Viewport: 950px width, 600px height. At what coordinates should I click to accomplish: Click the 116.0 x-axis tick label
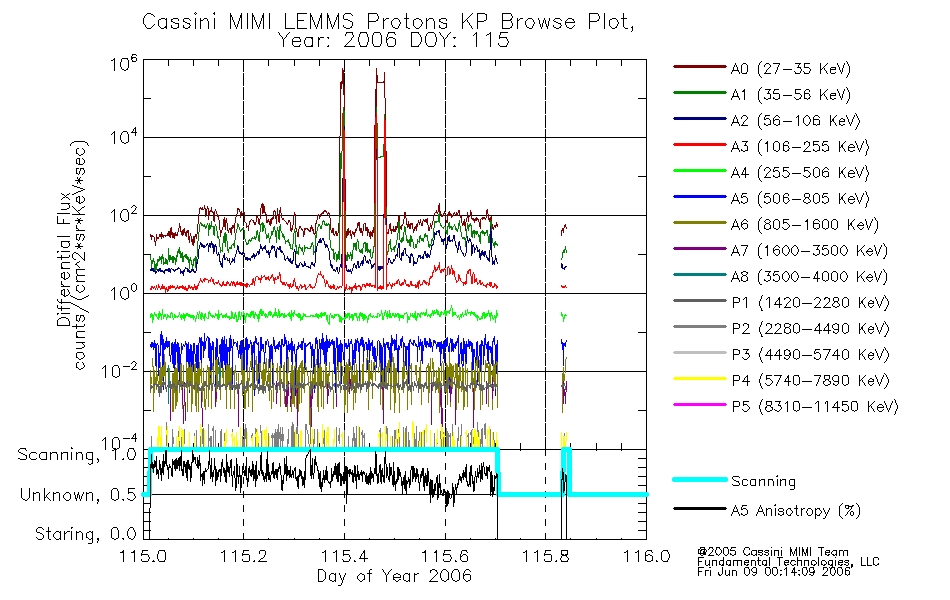pos(646,556)
